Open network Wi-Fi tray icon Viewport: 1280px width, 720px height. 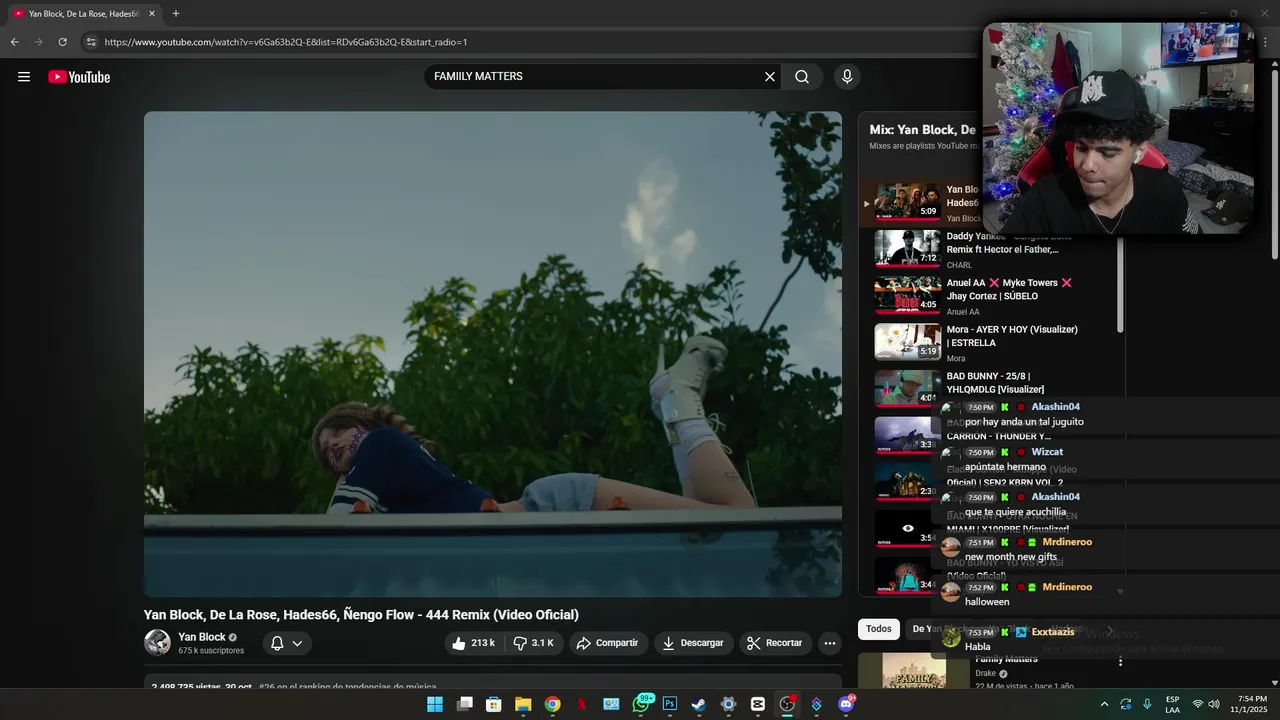coord(1198,704)
